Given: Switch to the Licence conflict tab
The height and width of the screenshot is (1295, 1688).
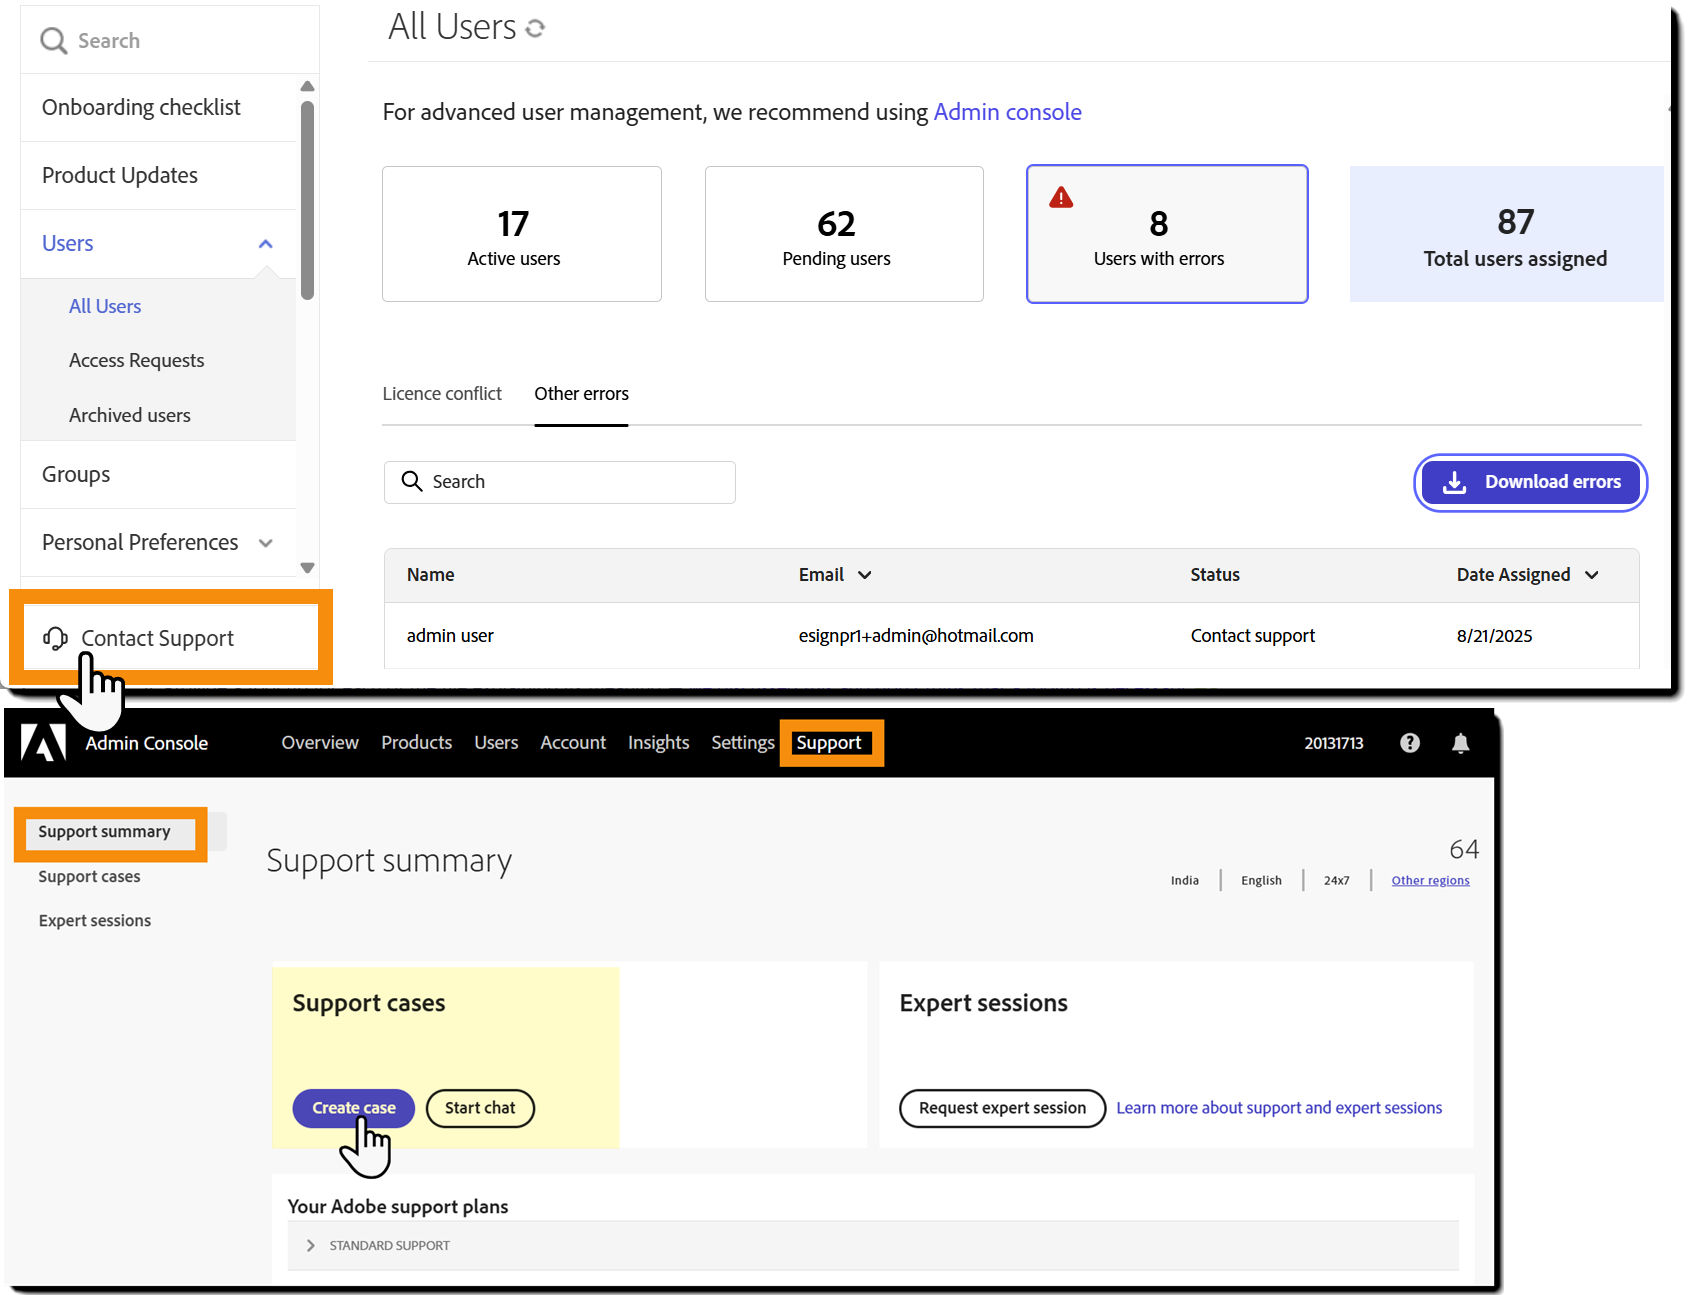Looking at the screenshot, I should [442, 394].
